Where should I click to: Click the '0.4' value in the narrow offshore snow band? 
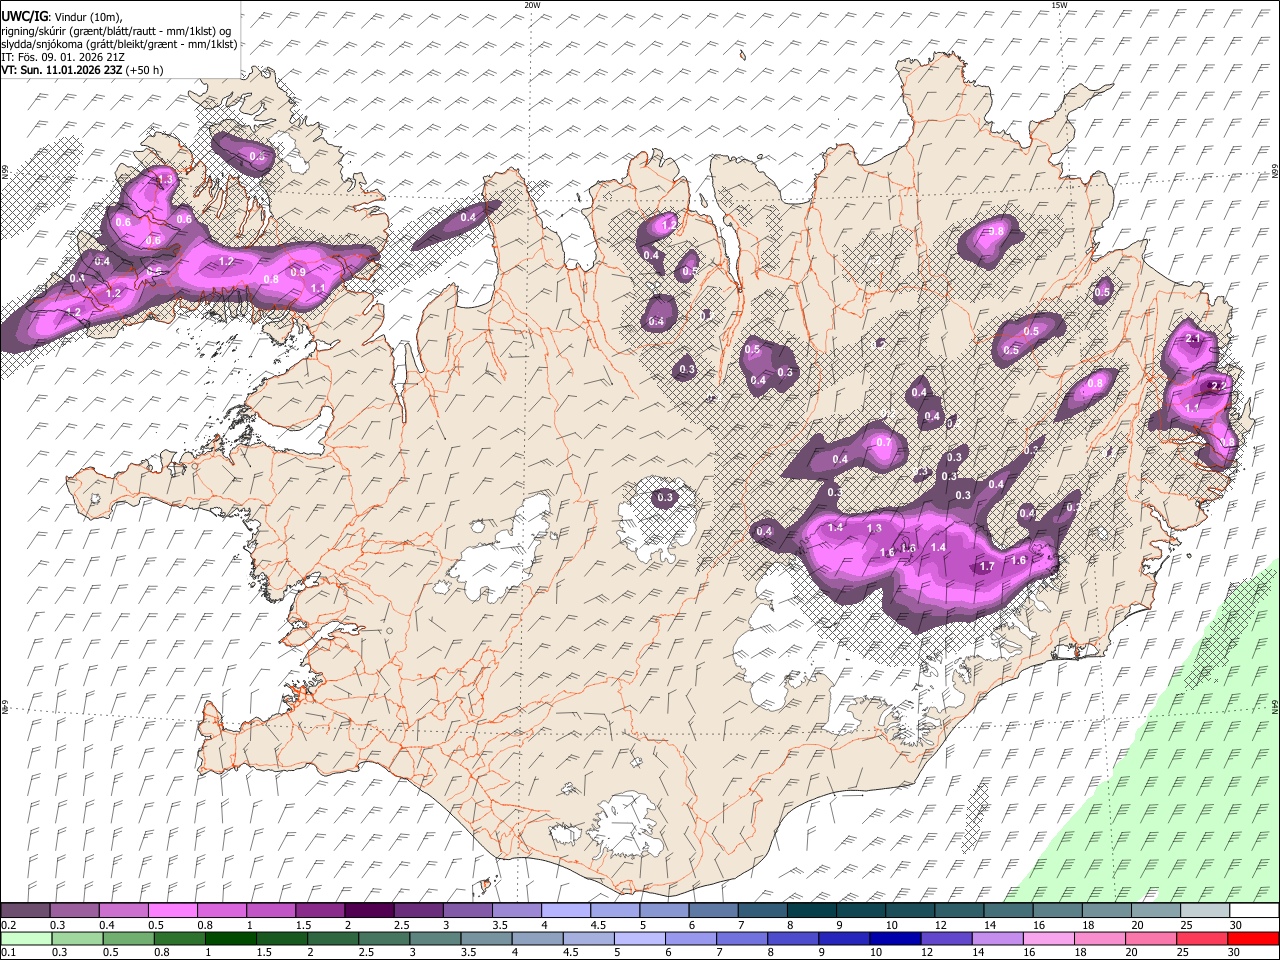pyautogui.click(x=468, y=217)
